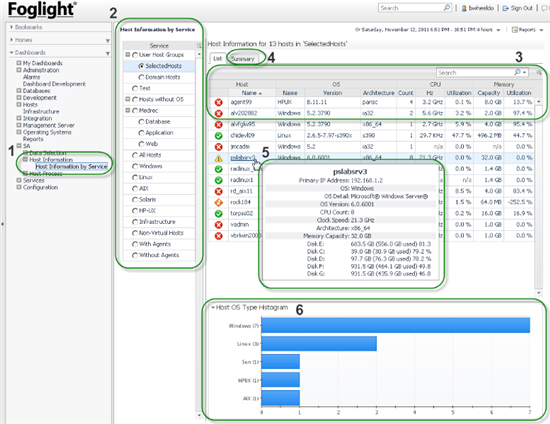The width and height of the screenshot is (550, 424).
Task: Select the Windows service radio button
Action: click(135, 166)
